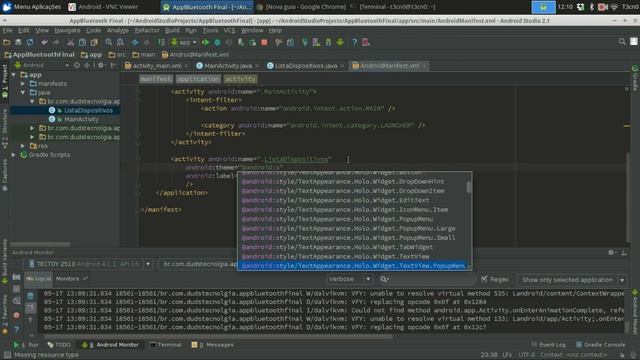The image size is (640, 360).
Task: Expand the res folder
Action: click(x=23, y=146)
